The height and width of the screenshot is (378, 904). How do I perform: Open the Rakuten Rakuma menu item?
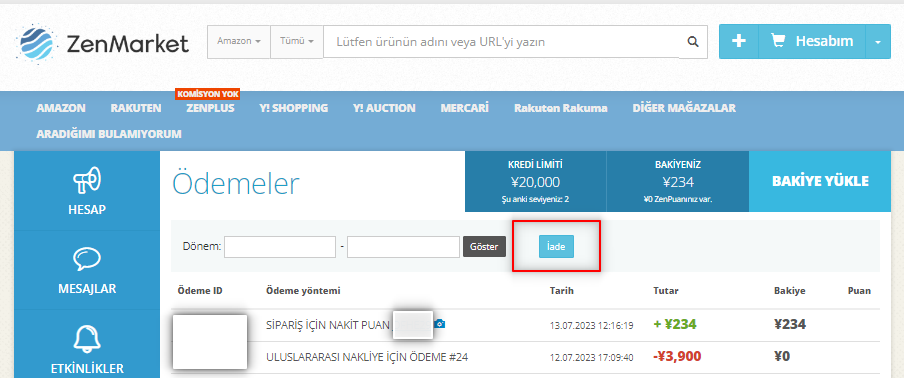pos(561,108)
